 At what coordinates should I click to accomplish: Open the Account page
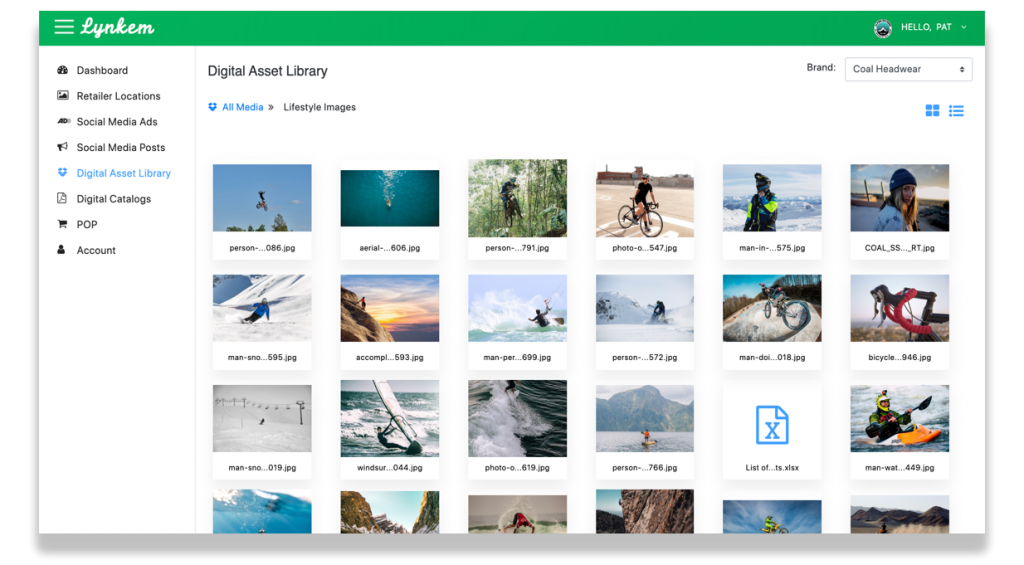(96, 250)
